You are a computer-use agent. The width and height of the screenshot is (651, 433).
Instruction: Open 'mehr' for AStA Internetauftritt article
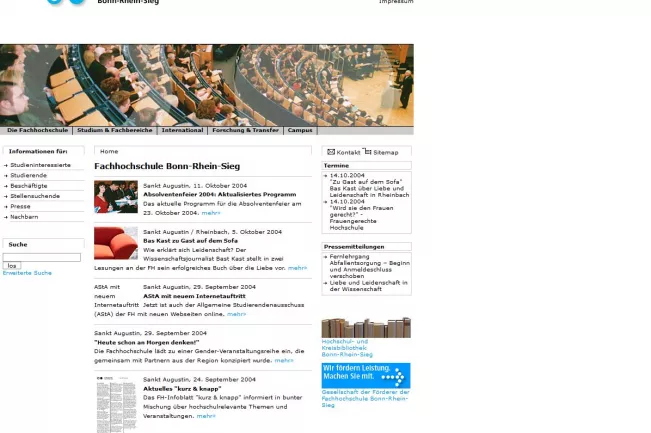[x=236, y=314]
